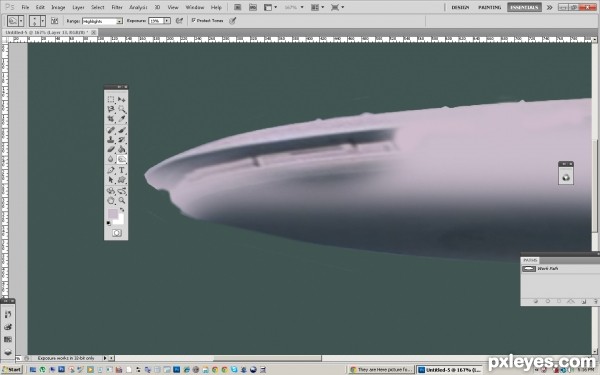Image resolution: width=600 pixels, height=375 pixels.
Task: Select the Hand tool
Action: (111, 200)
